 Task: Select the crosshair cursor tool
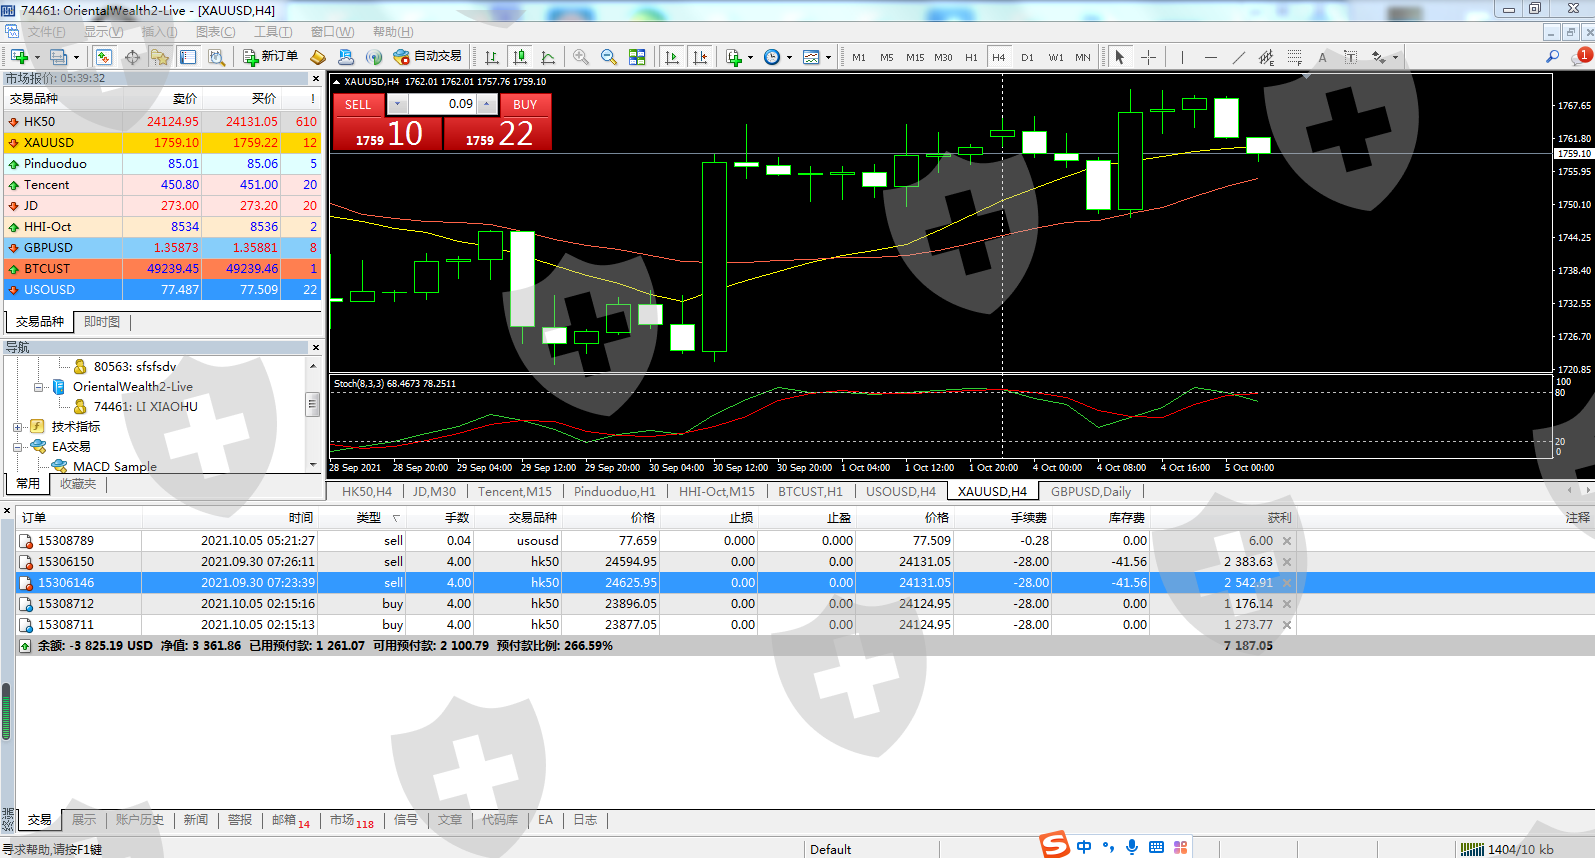click(1148, 57)
